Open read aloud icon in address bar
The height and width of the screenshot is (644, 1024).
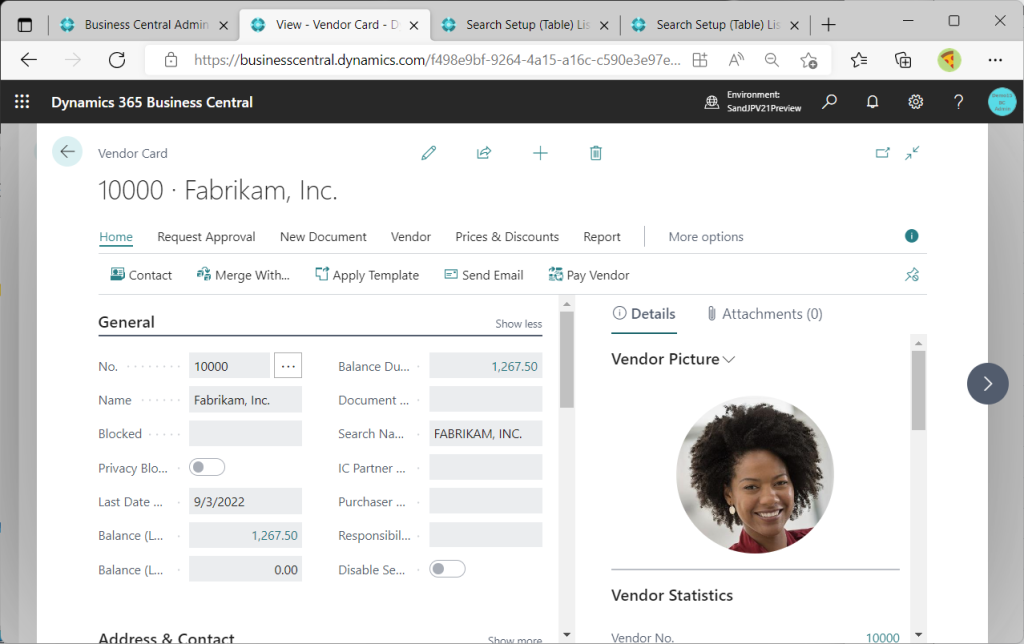click(736, 60)
